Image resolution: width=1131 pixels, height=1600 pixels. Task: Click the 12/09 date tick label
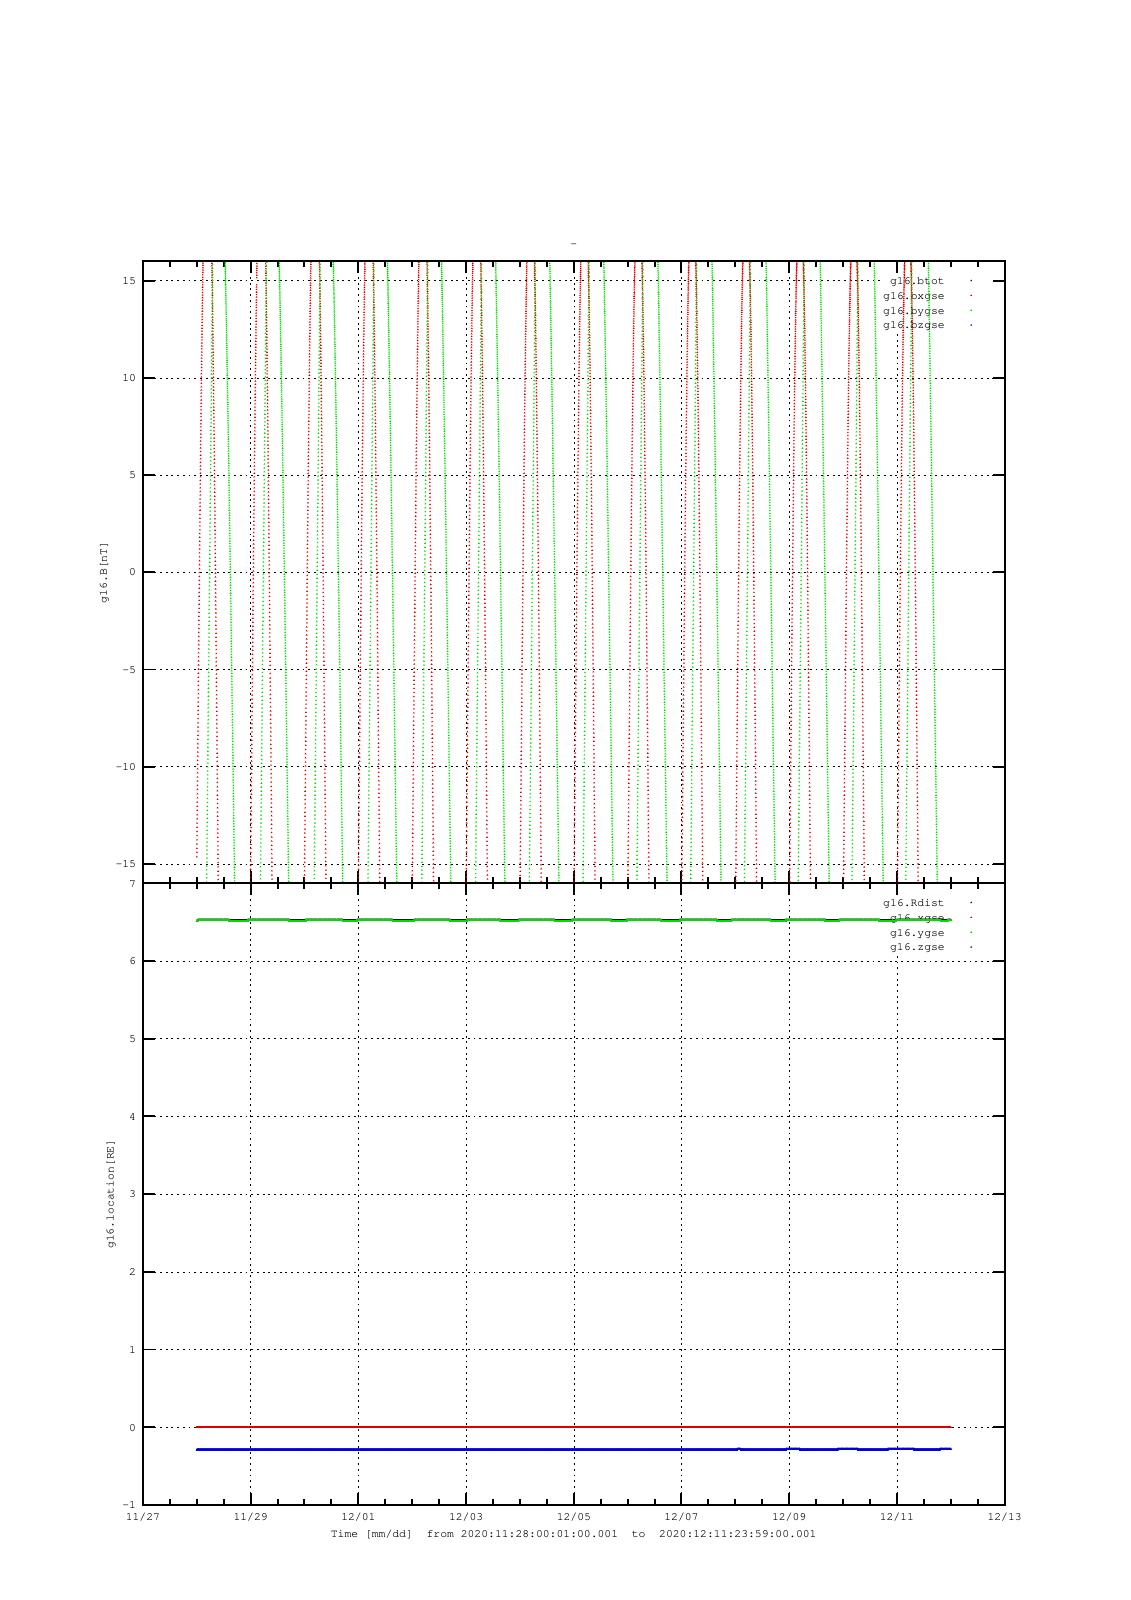tap(789, 1517)
